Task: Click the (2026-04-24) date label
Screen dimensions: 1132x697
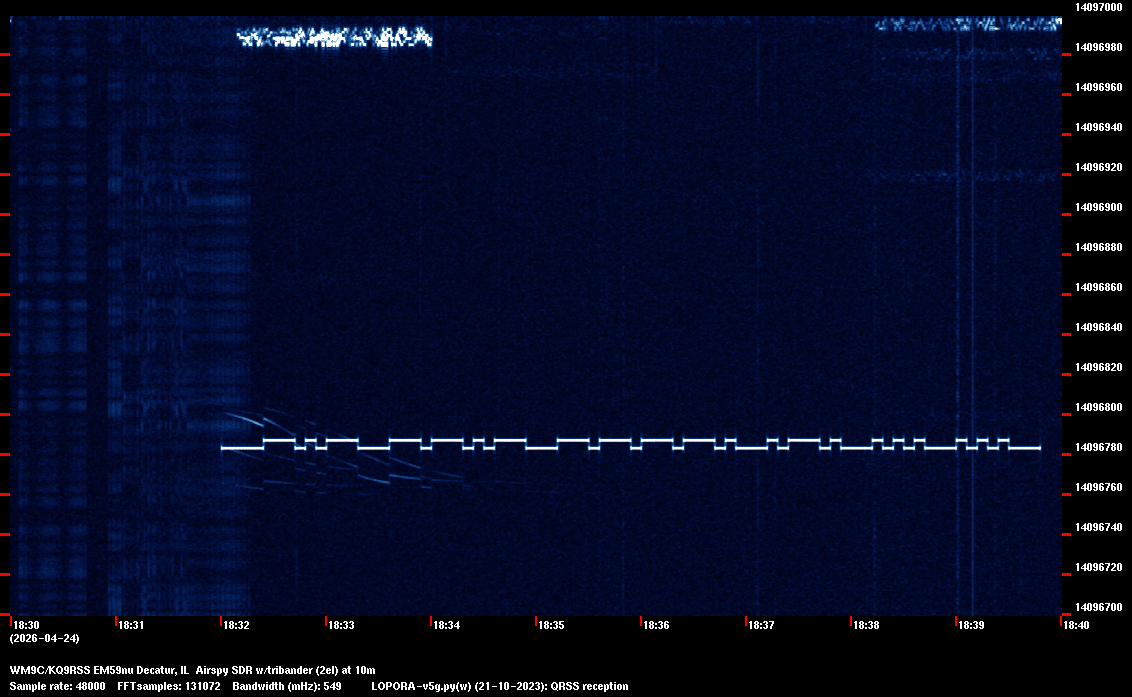Action: 44,638
